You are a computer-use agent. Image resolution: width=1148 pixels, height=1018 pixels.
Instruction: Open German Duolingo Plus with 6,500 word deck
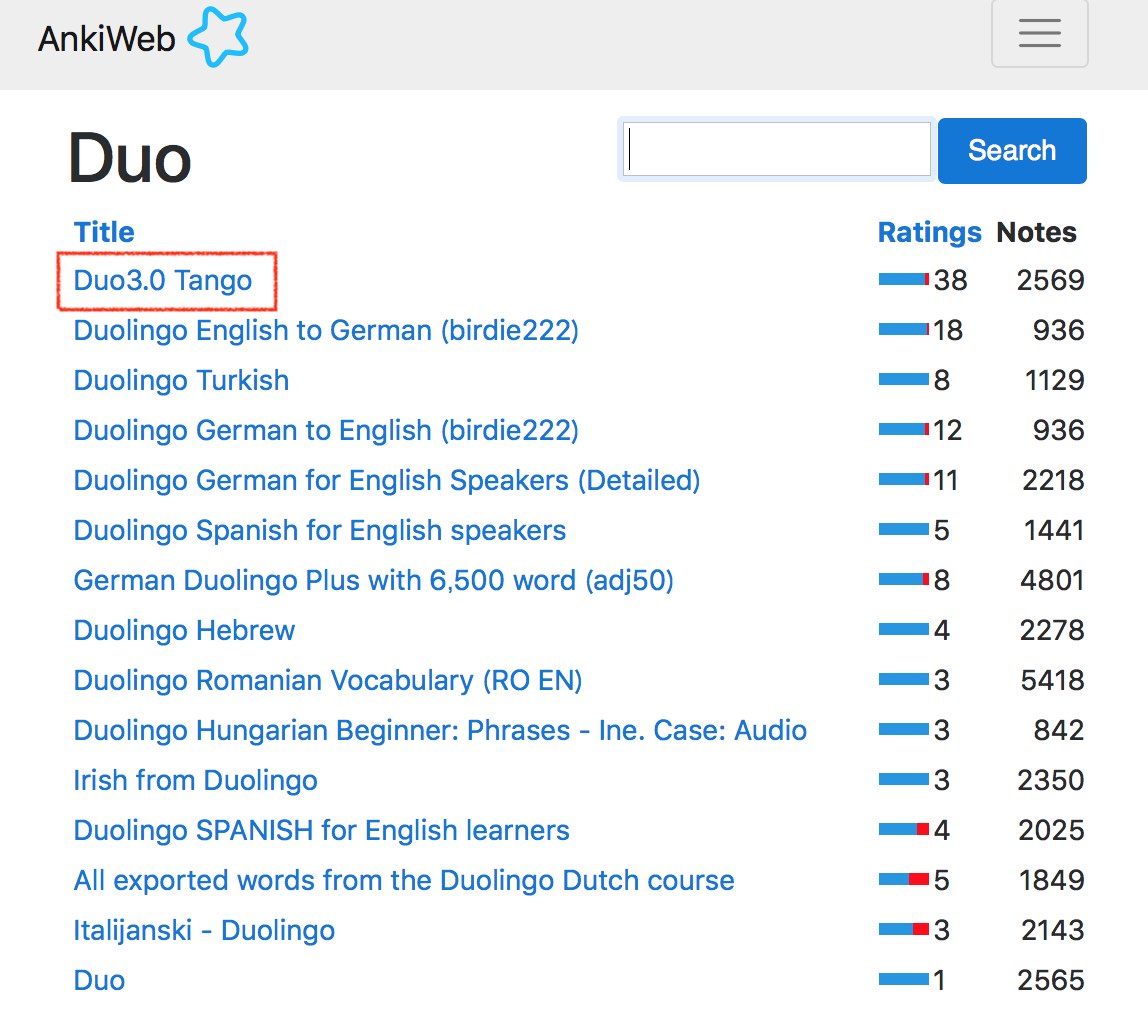[x=373, y=580]
